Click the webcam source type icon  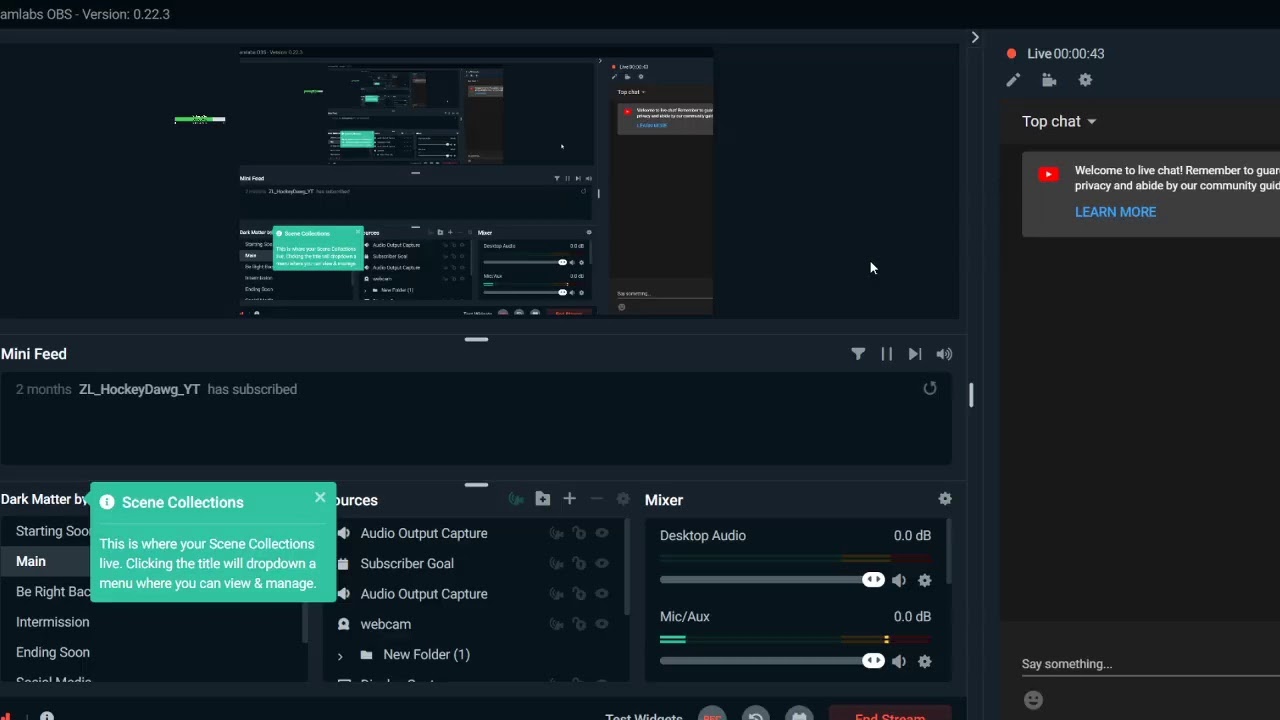(x=343, y=624)
